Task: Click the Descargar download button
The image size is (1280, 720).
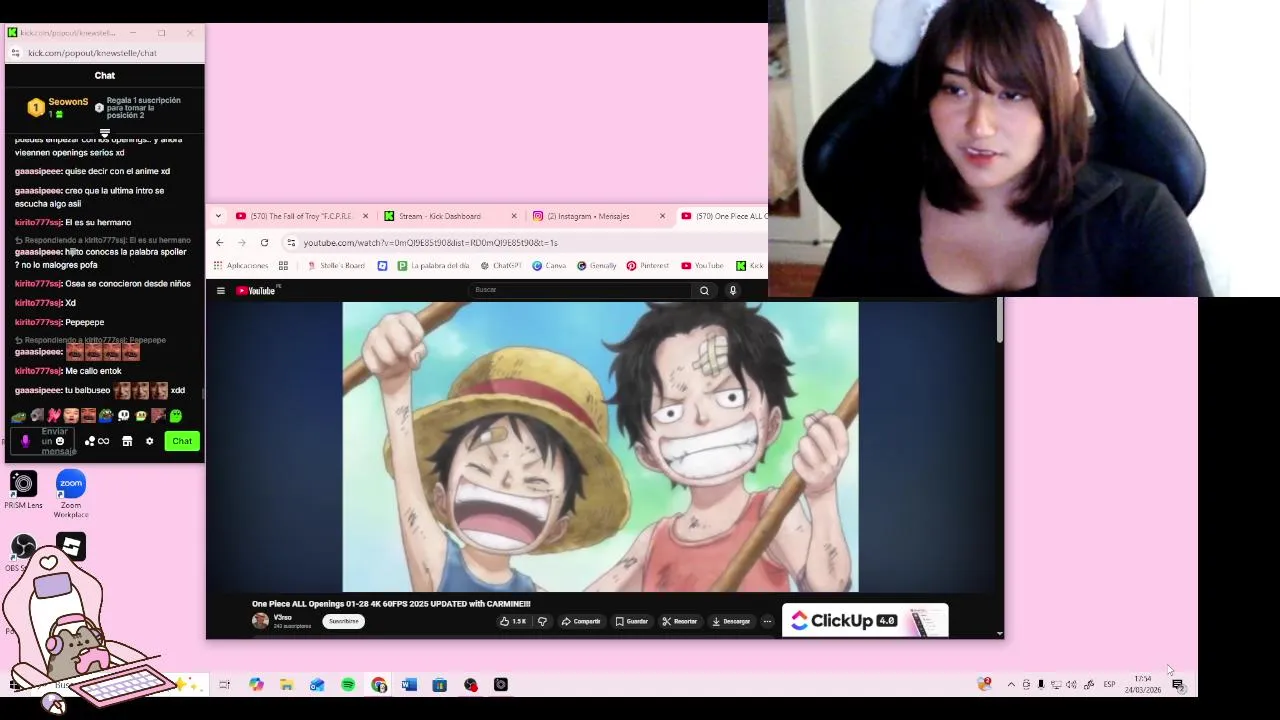Action: pyautogui.click(x=731, y=621)
